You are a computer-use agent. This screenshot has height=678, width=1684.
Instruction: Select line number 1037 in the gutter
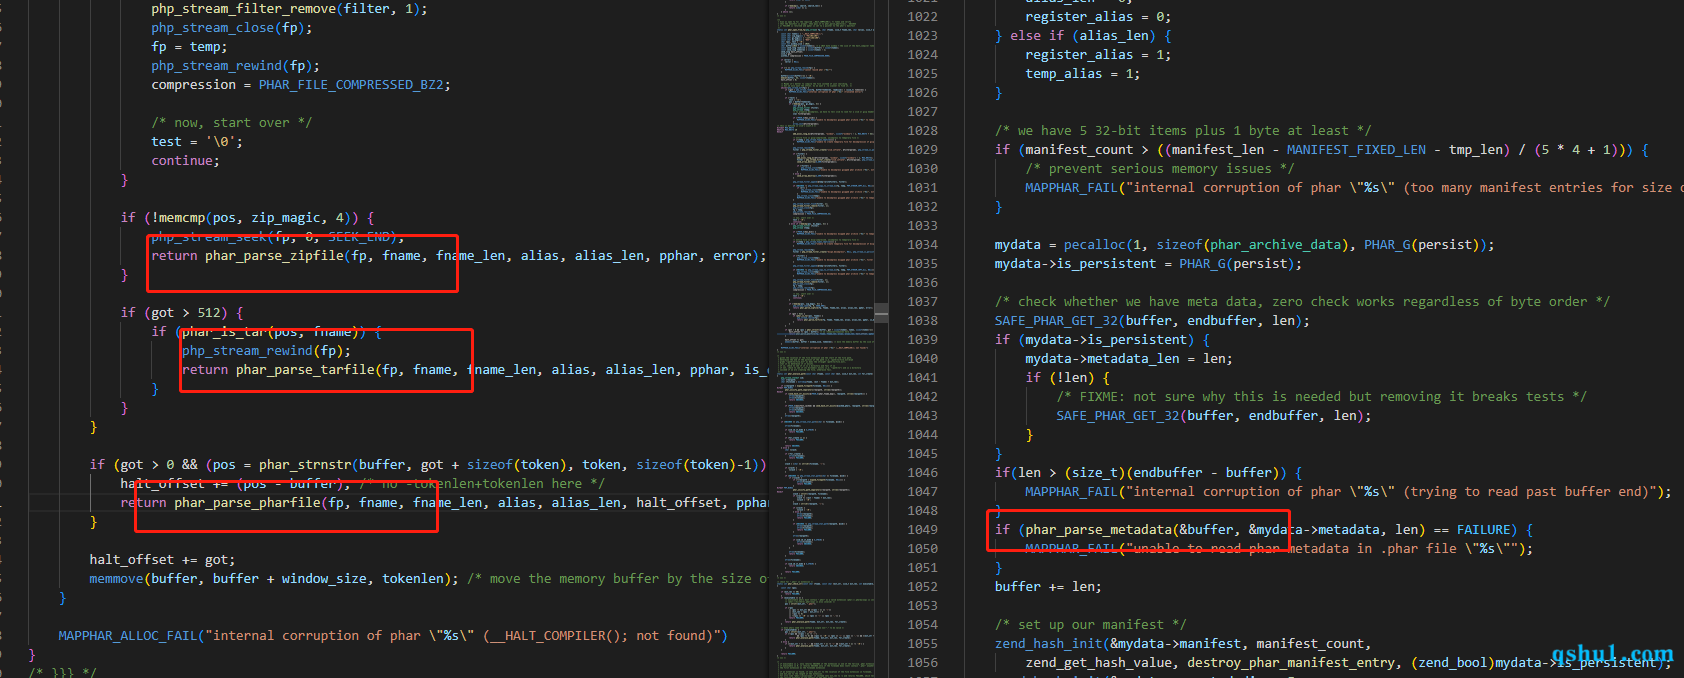click(x=922, y=302)
